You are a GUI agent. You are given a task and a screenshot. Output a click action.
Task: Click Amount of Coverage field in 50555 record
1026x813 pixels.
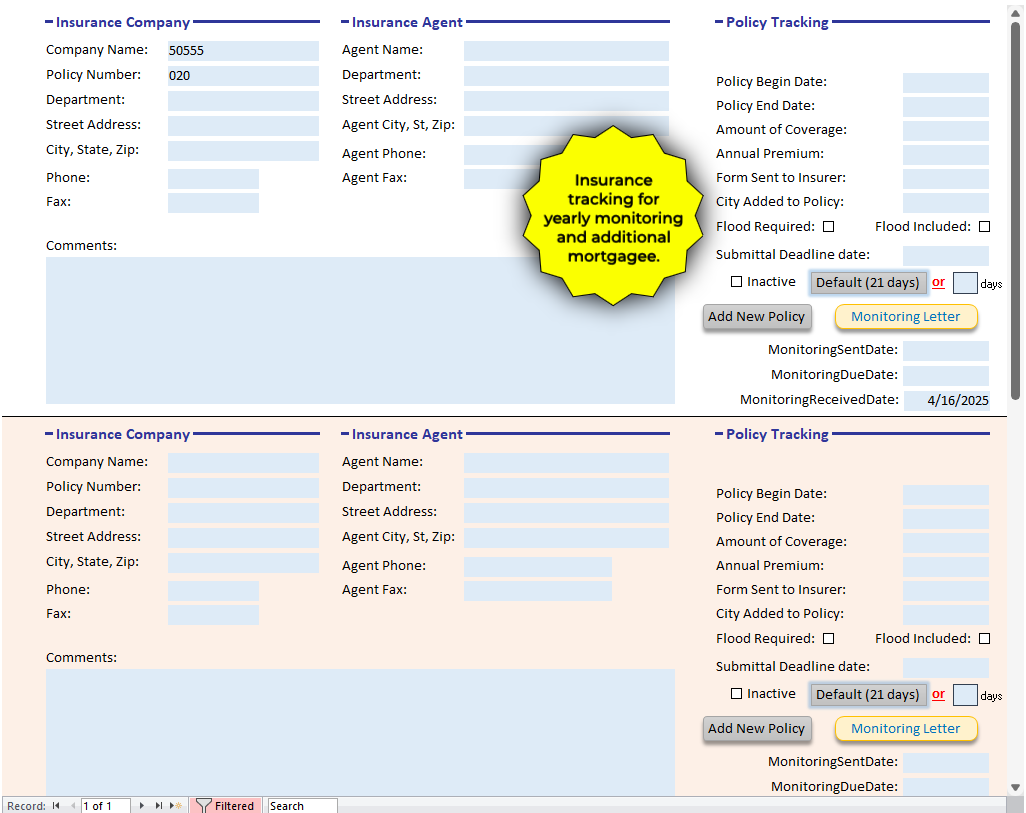[x=946, y=131]
